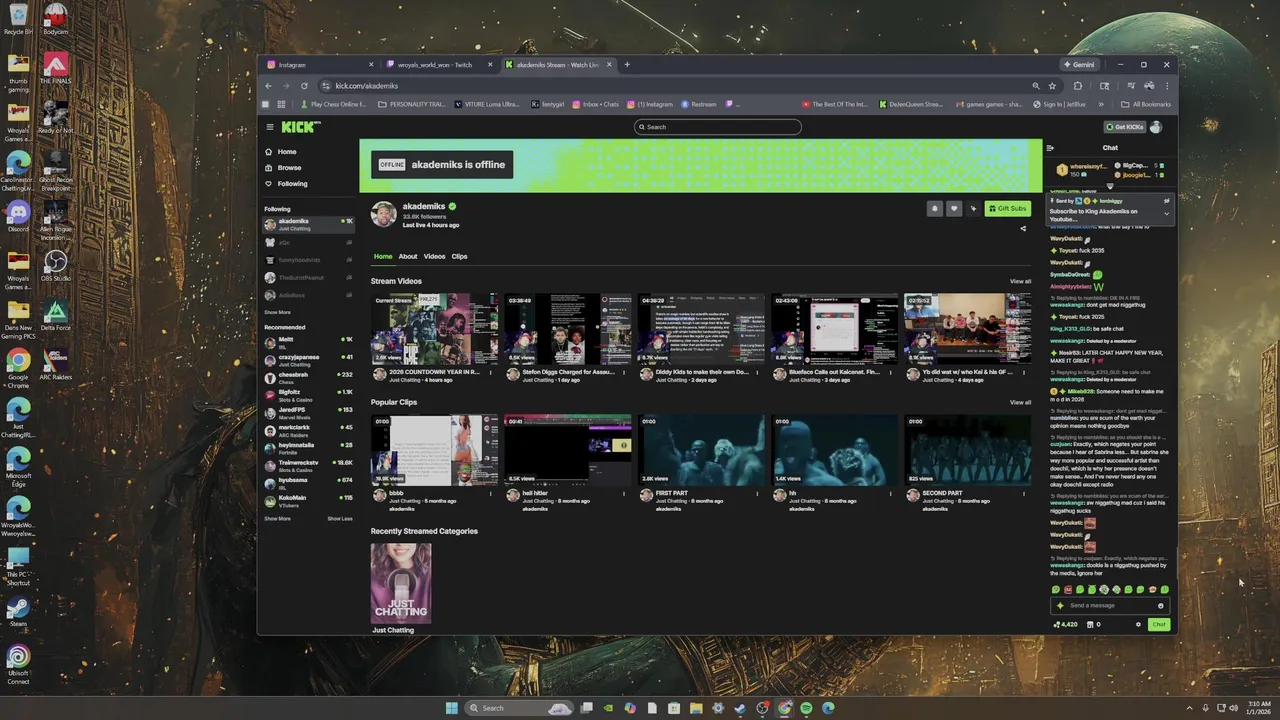This screenshot has width=1280, height=720.
Task: Switch to About tab on channel
Action: [x=408, y=256]
